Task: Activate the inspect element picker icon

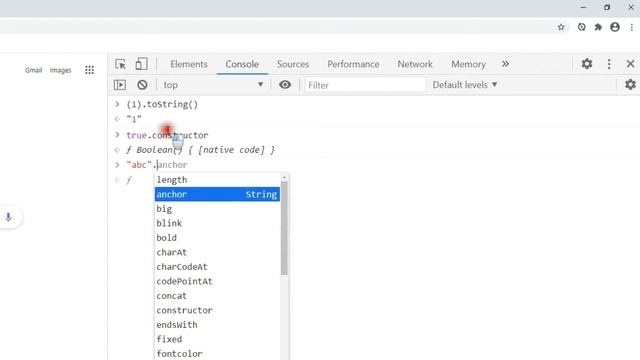Action: (x=120, y=64)
